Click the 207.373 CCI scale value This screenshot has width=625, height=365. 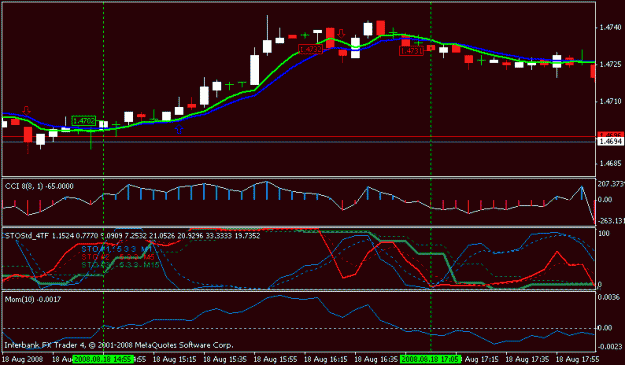(611, 184)
